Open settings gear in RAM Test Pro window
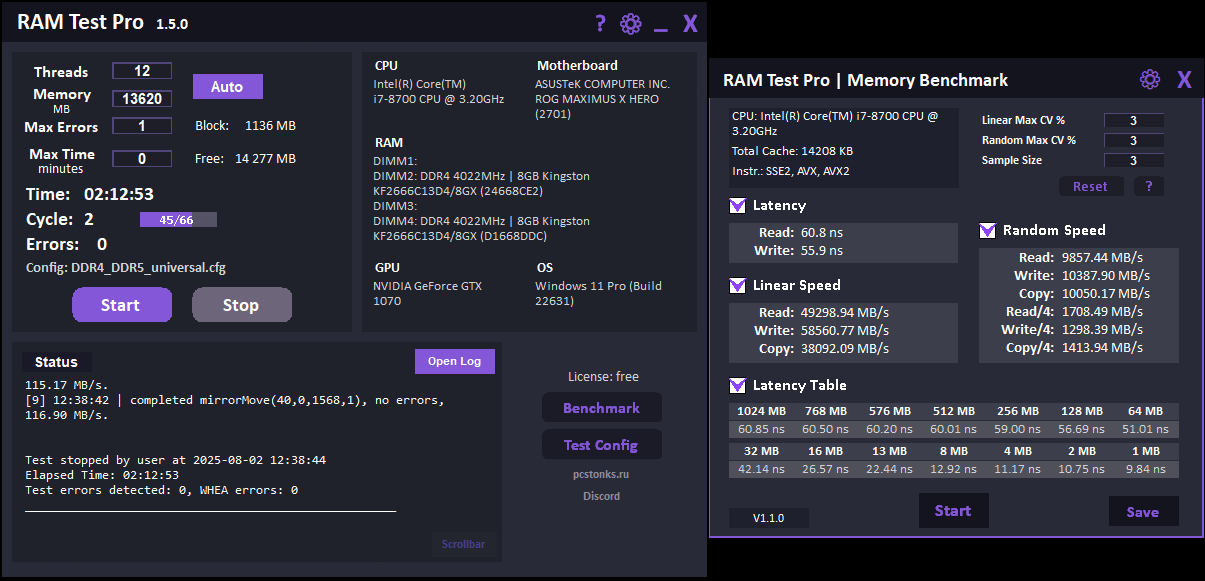The image size is (1205, 581). [630, 24]
